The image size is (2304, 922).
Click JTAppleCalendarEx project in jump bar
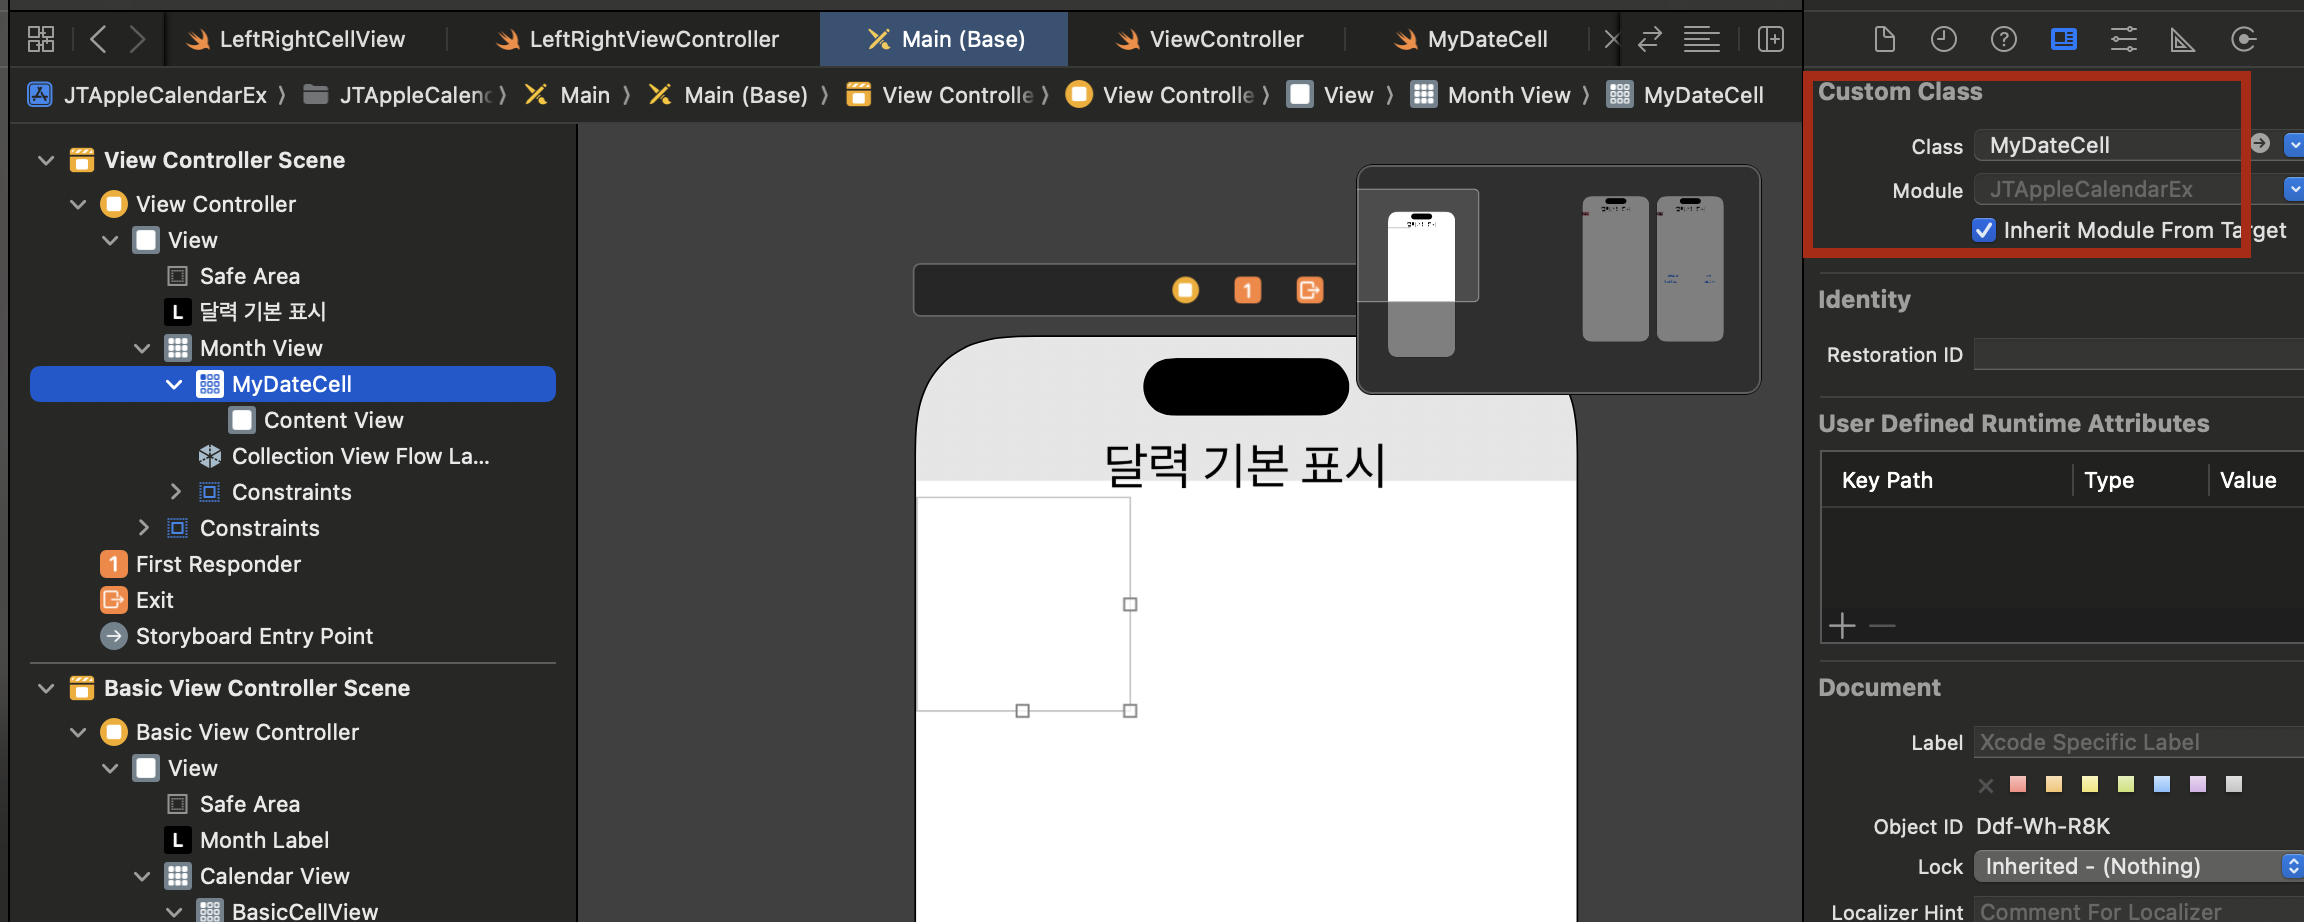pos(147,95)
